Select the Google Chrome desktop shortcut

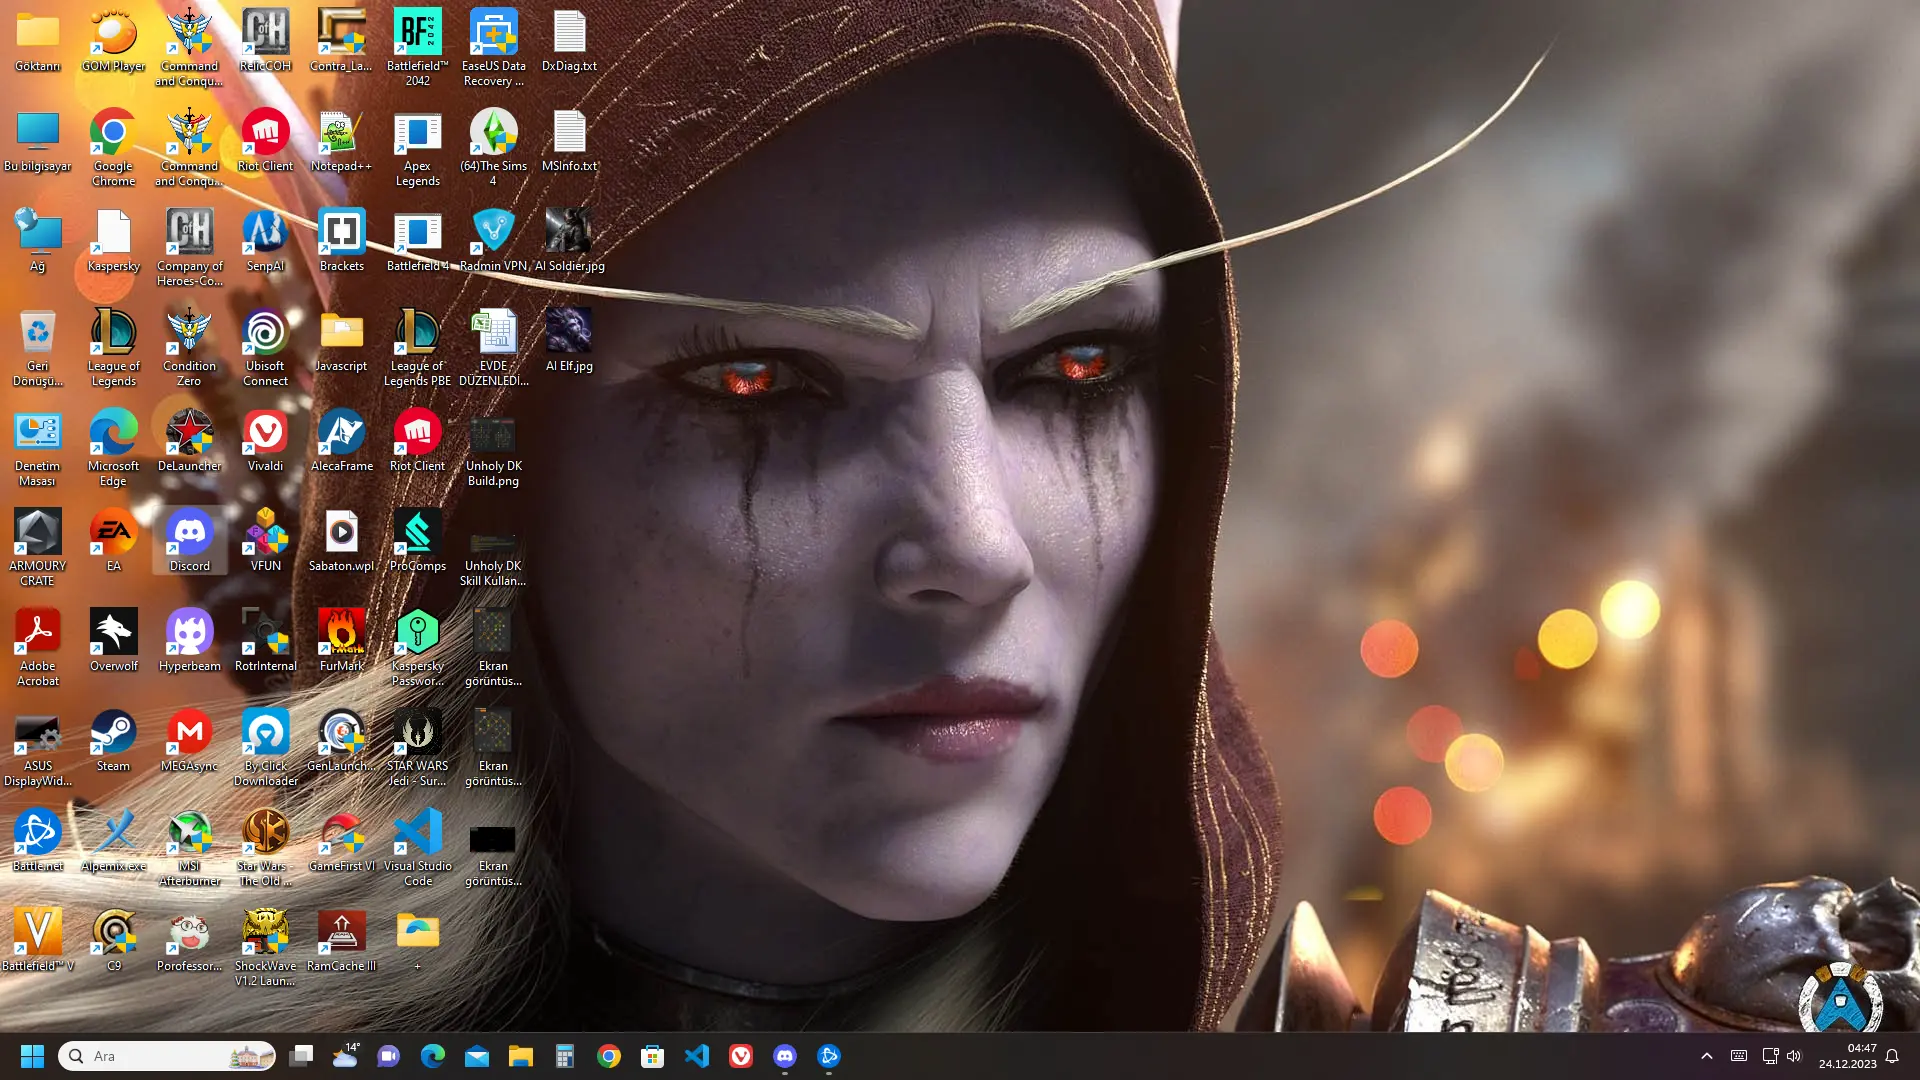(x=114, y=147)
